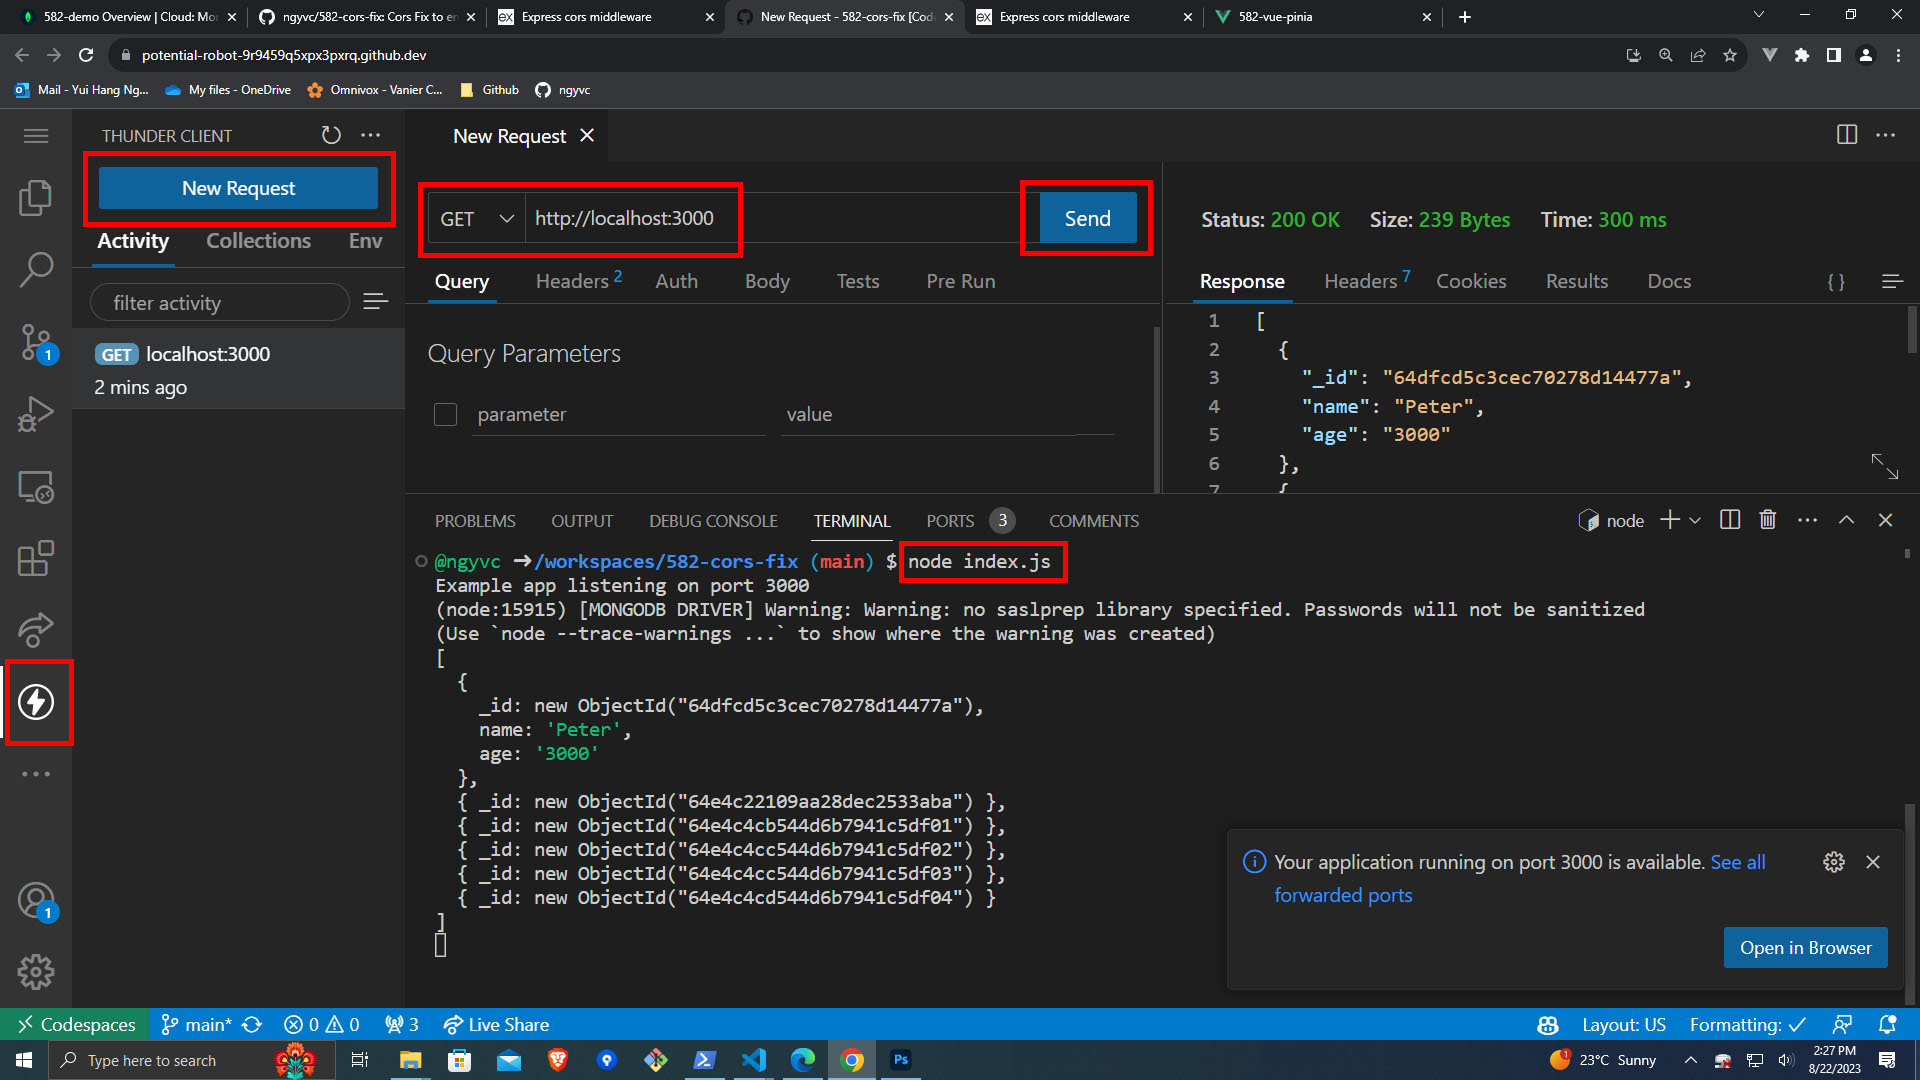Click the Send button to execute request
Image resolution: width=1920 pixels, height=1080 pixels.
point(1087,219)
